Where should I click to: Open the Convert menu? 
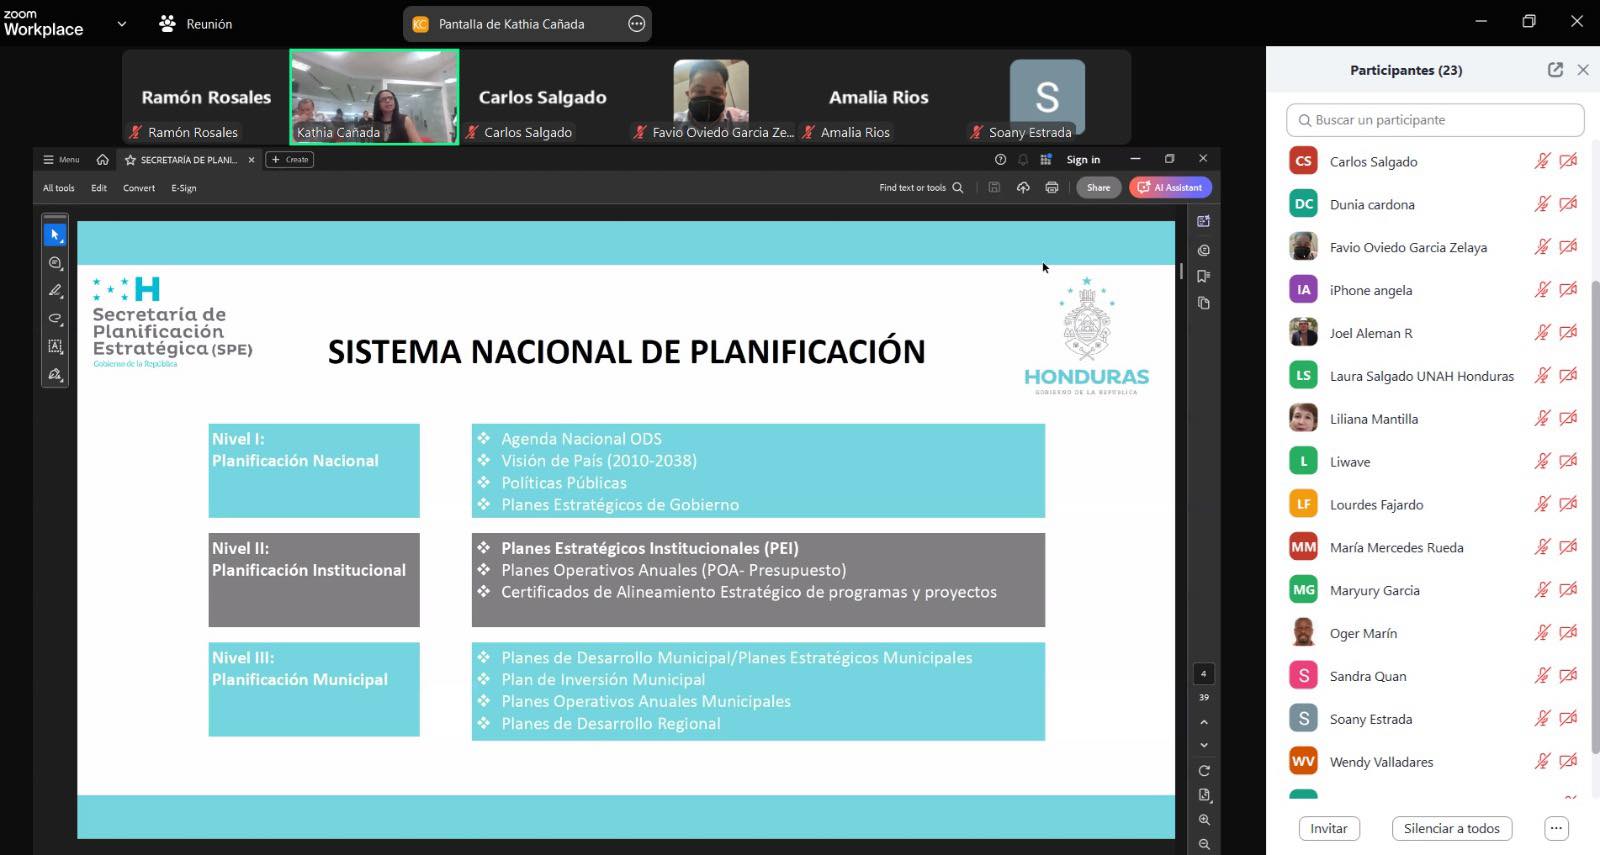(x=139, y=188)
